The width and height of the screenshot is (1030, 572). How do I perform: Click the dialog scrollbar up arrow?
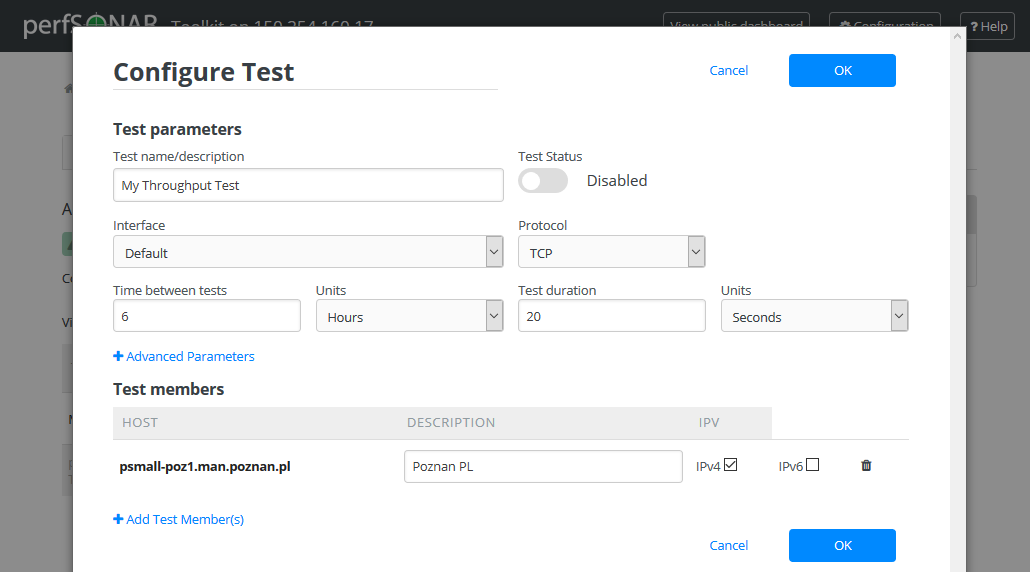tap(957, 37)
